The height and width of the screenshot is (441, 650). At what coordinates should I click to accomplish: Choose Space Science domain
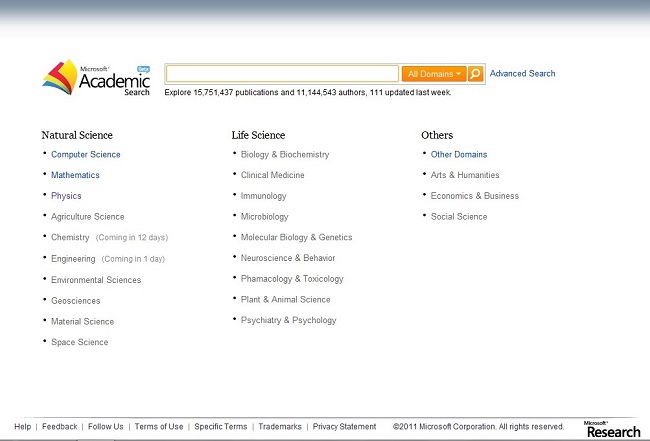[x=80, y=342]
